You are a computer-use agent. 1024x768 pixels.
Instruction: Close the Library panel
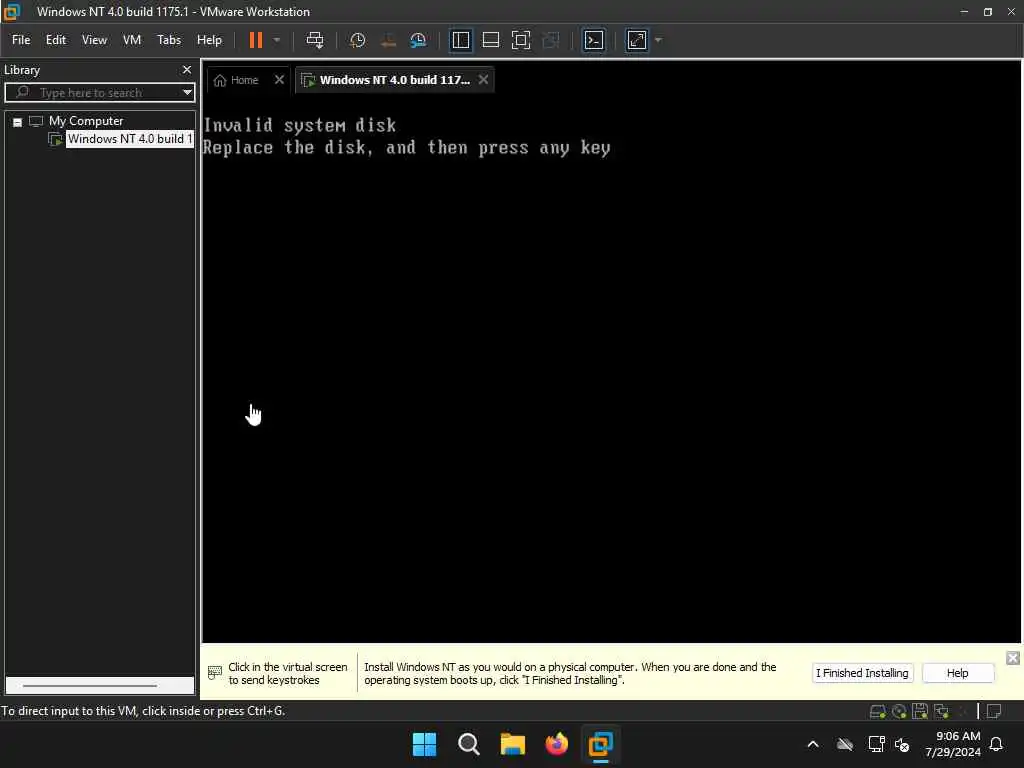pyautogui.click(x=187, y=69)
